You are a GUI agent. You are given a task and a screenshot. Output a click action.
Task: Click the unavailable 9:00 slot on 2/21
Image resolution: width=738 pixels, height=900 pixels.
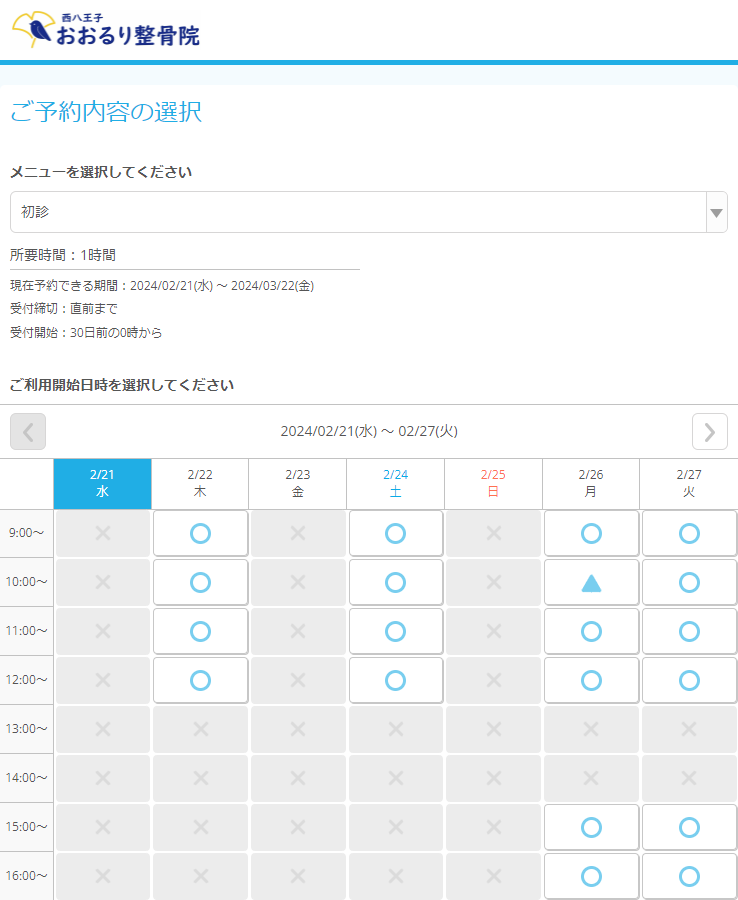[x=102, y=533]
